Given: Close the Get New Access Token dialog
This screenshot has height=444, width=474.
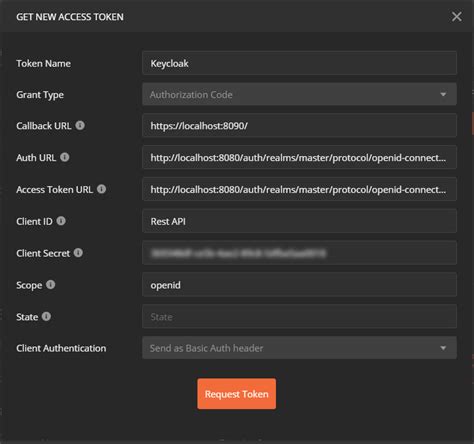Looking at the screenshot, I should tap(457, 16).
